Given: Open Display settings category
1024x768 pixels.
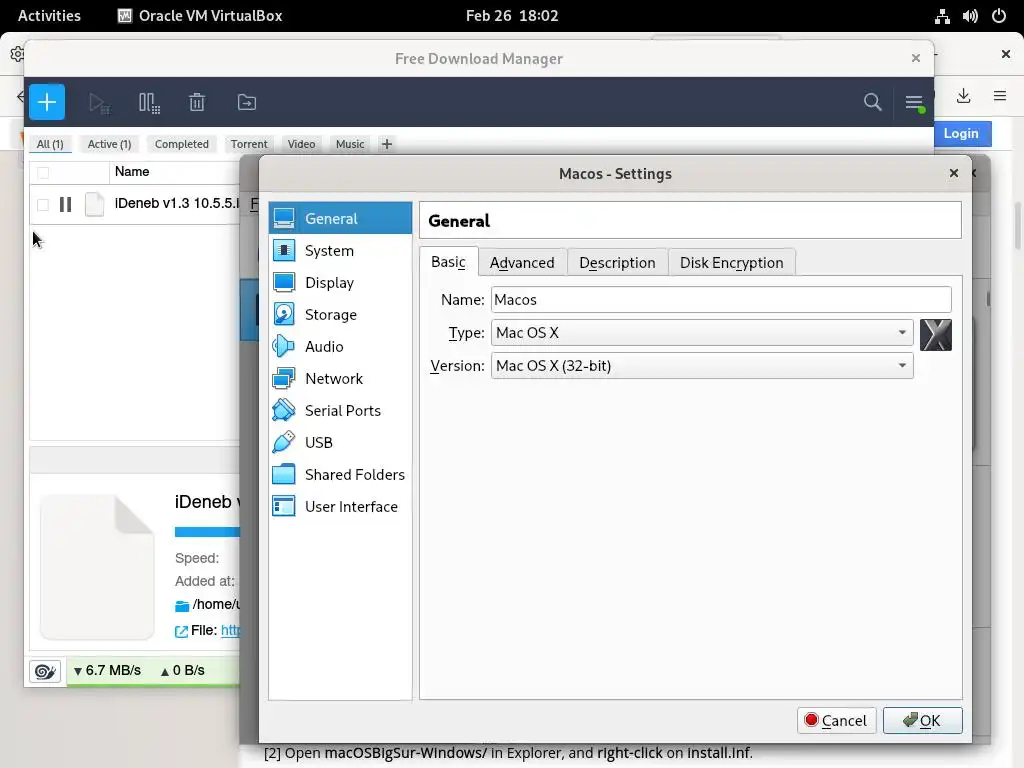Looking at the screenshot, I should 340,282.
